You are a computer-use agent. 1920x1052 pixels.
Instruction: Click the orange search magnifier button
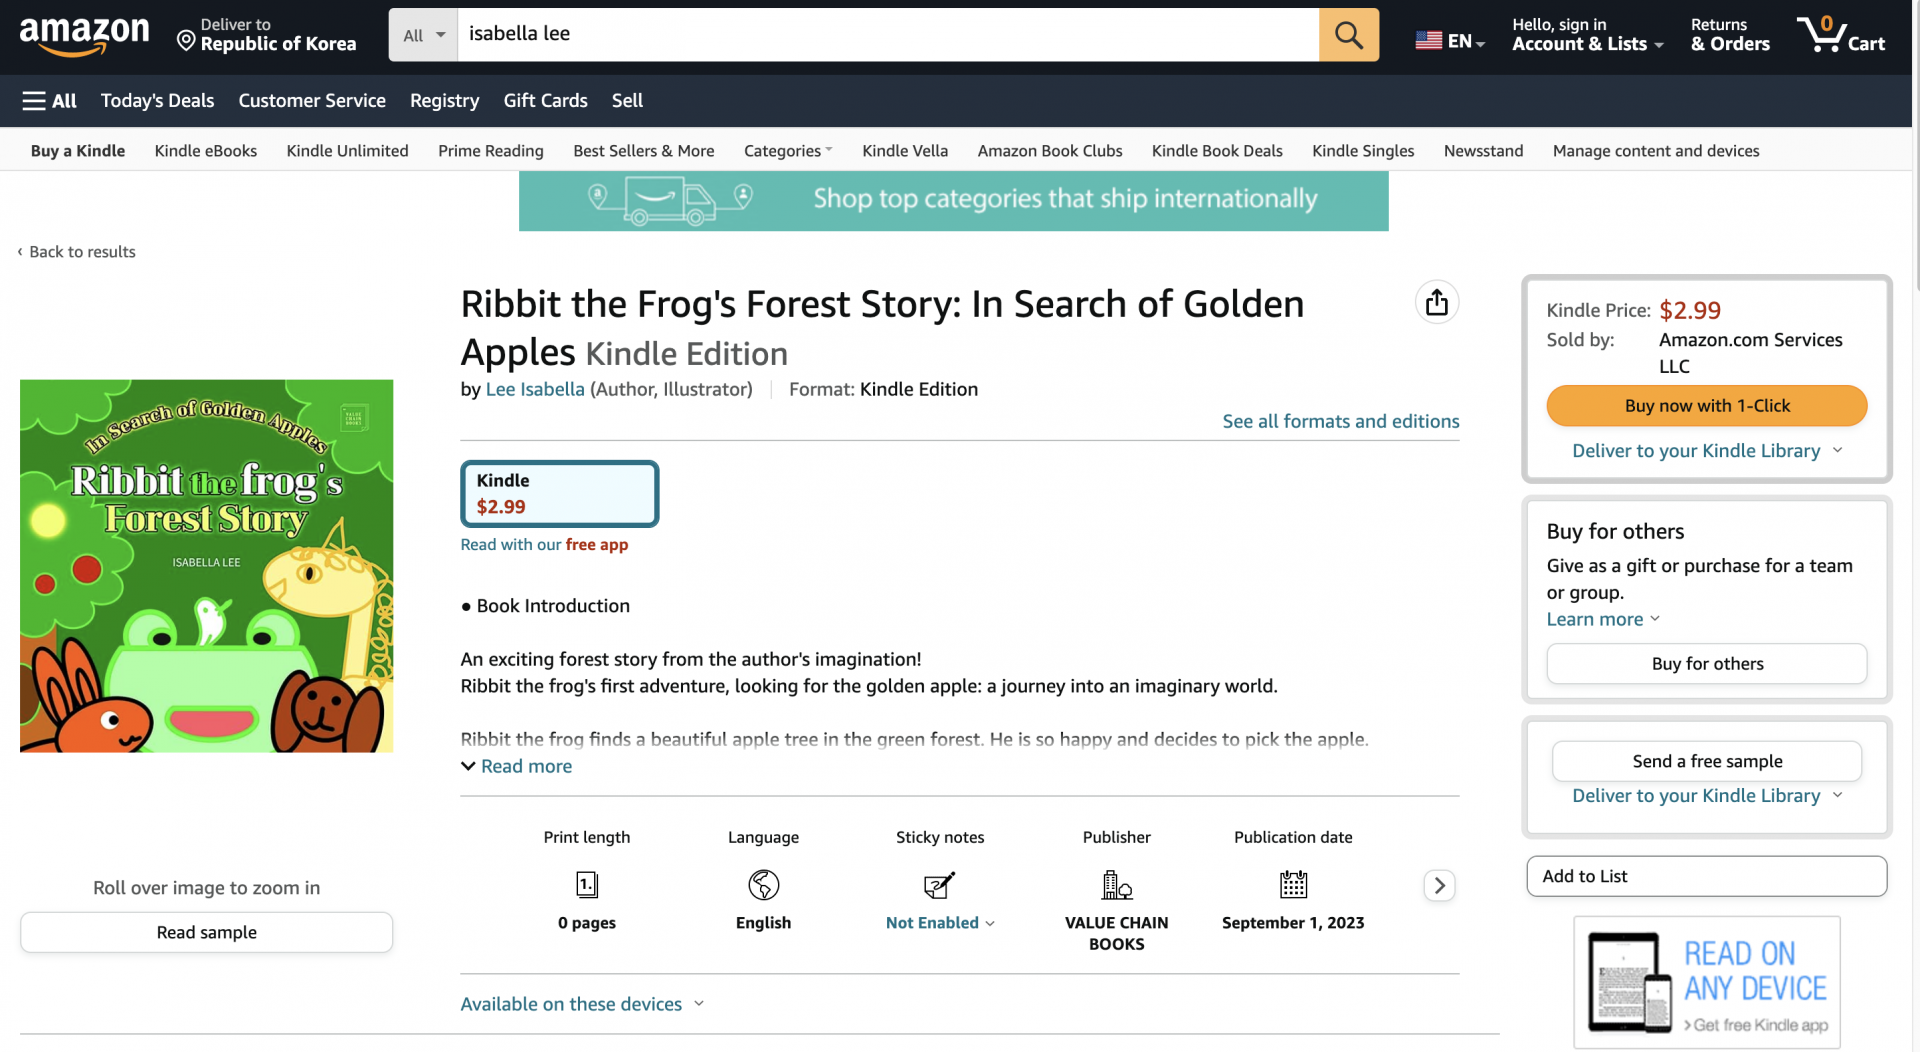[x=1348, y=35]
